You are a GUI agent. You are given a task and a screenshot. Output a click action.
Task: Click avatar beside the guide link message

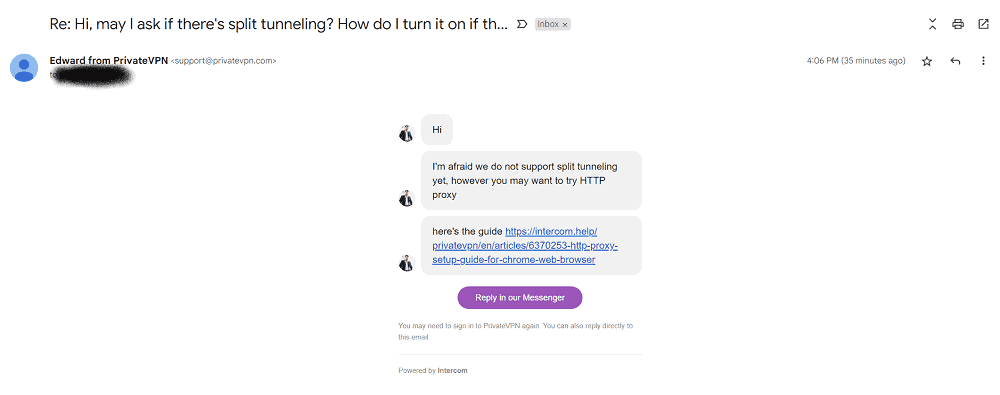click(406, 263)
